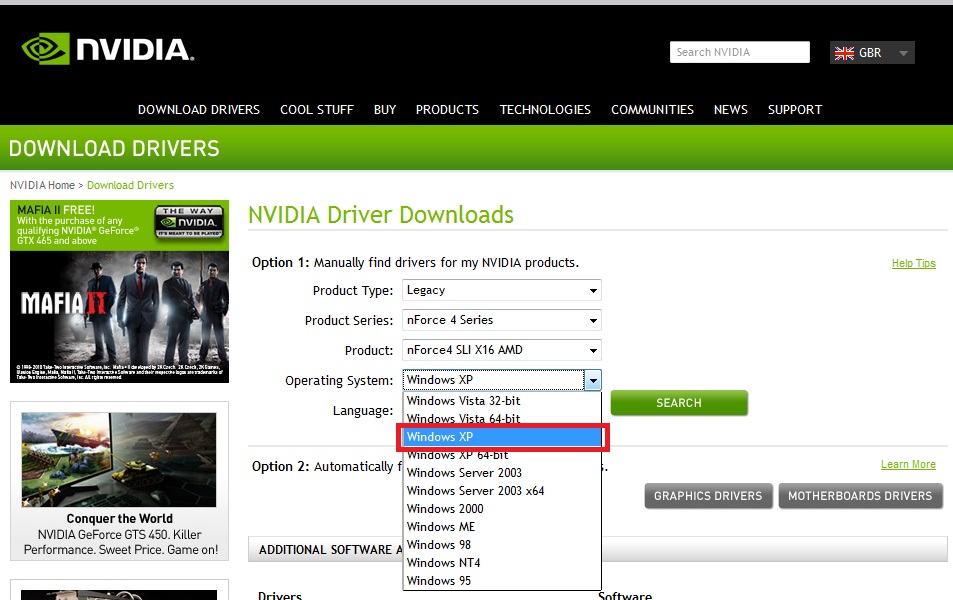Screen dimensions: 953x600
Task: Open the Cool Stuff menu
Action: [x=317, y=109]
